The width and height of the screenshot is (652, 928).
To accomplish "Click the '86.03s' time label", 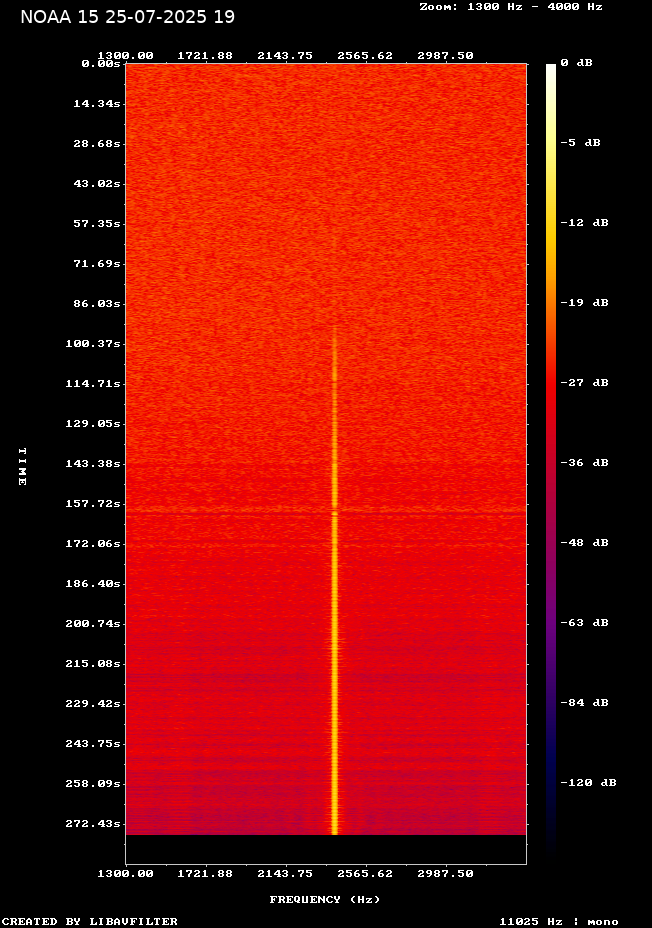I will click(97, 304).
